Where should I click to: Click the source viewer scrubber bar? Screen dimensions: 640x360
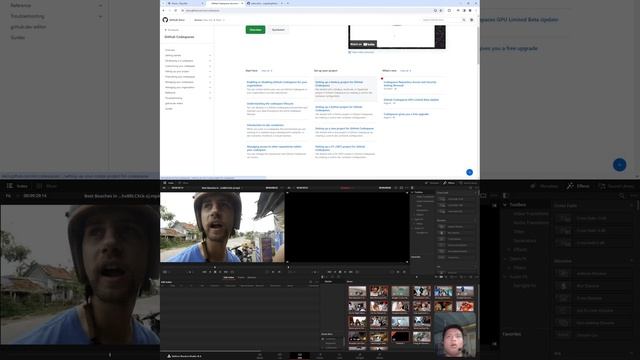pos(222,267)
